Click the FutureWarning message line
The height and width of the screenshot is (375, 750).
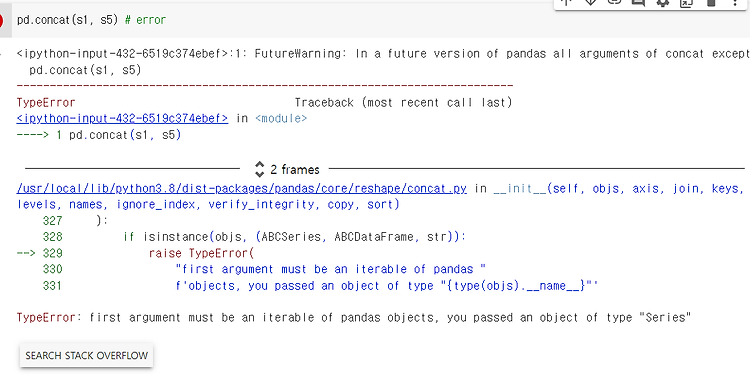pos(383,54)
